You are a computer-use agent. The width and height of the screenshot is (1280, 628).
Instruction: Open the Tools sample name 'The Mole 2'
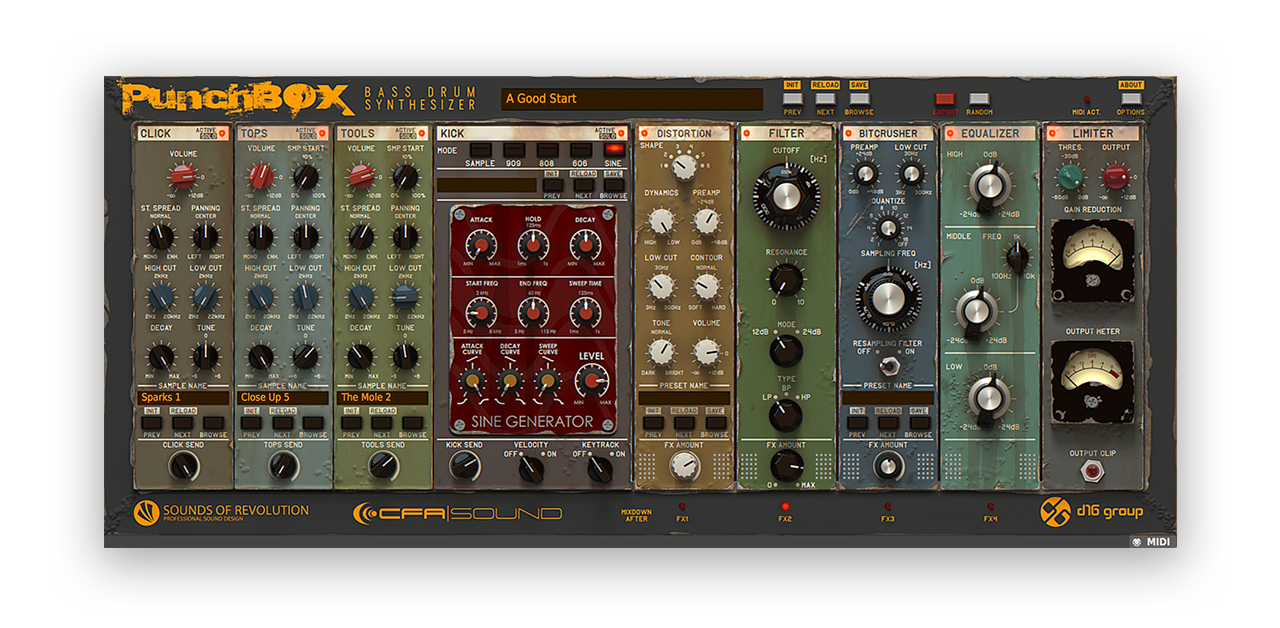pos(384,397)
